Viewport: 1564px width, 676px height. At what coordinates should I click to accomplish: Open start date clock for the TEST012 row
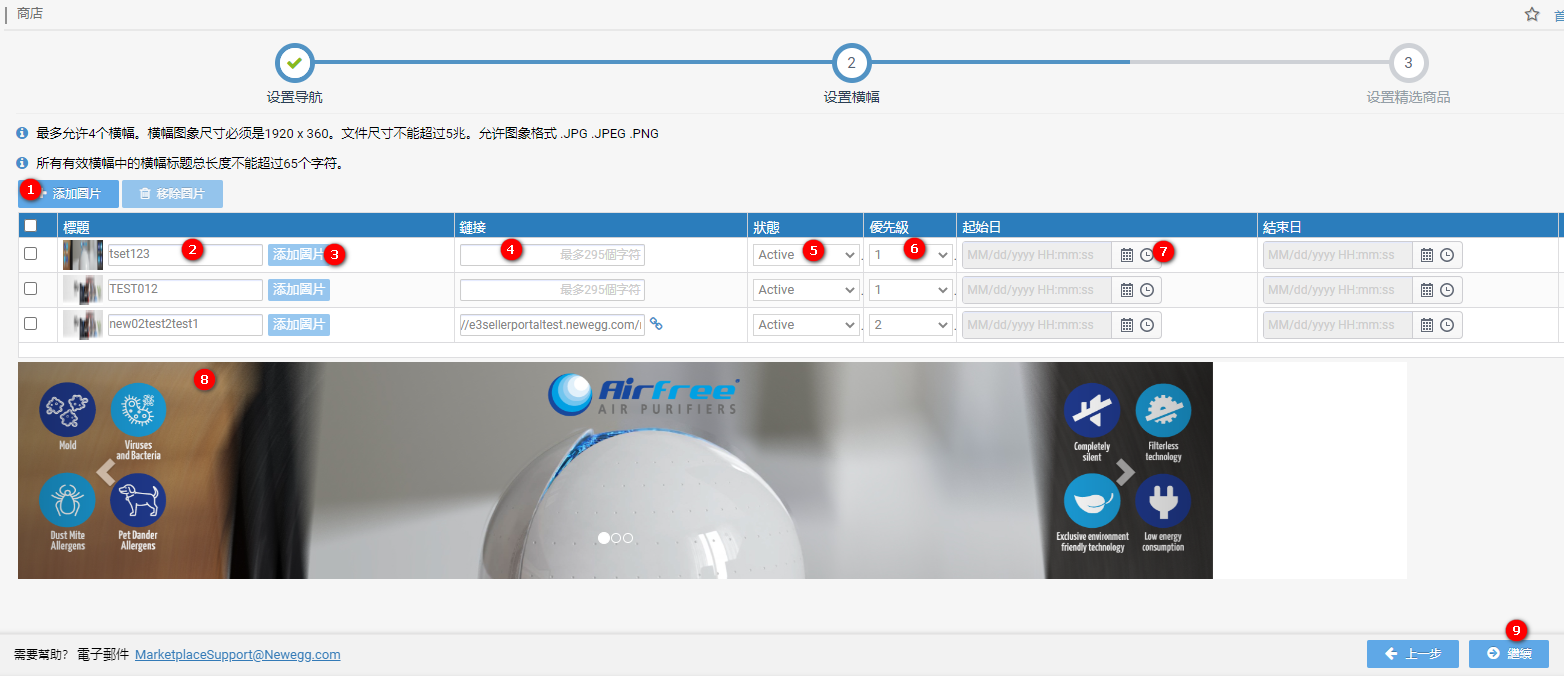pos(1147,290)
